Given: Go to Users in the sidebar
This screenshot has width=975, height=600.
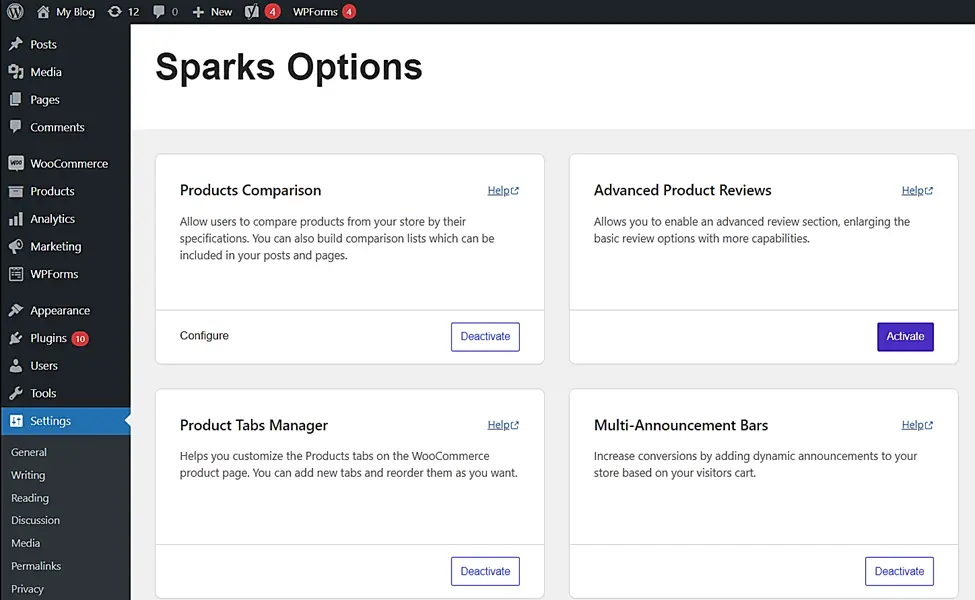Looking at the screenshot, I should click(x=44, y=366).
